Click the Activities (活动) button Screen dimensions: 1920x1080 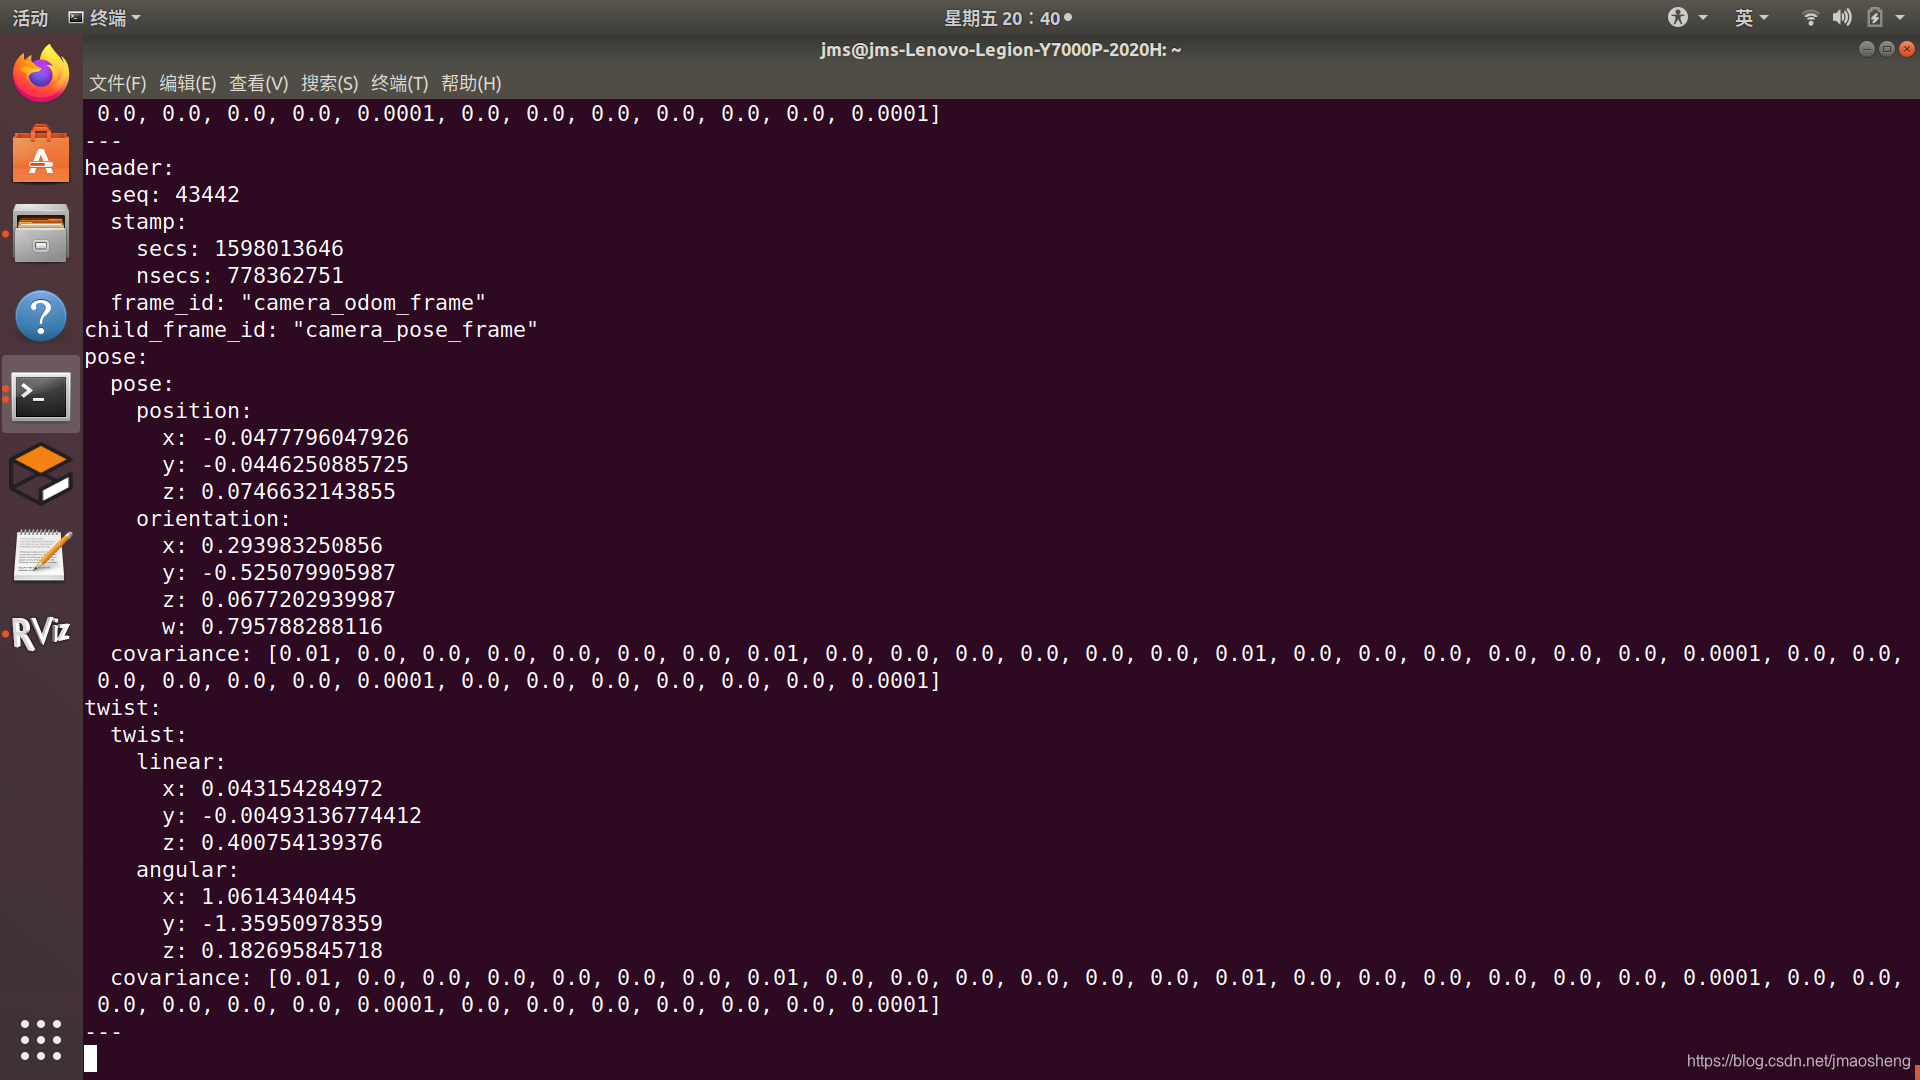pyautogui.click(x=30, y=18)
